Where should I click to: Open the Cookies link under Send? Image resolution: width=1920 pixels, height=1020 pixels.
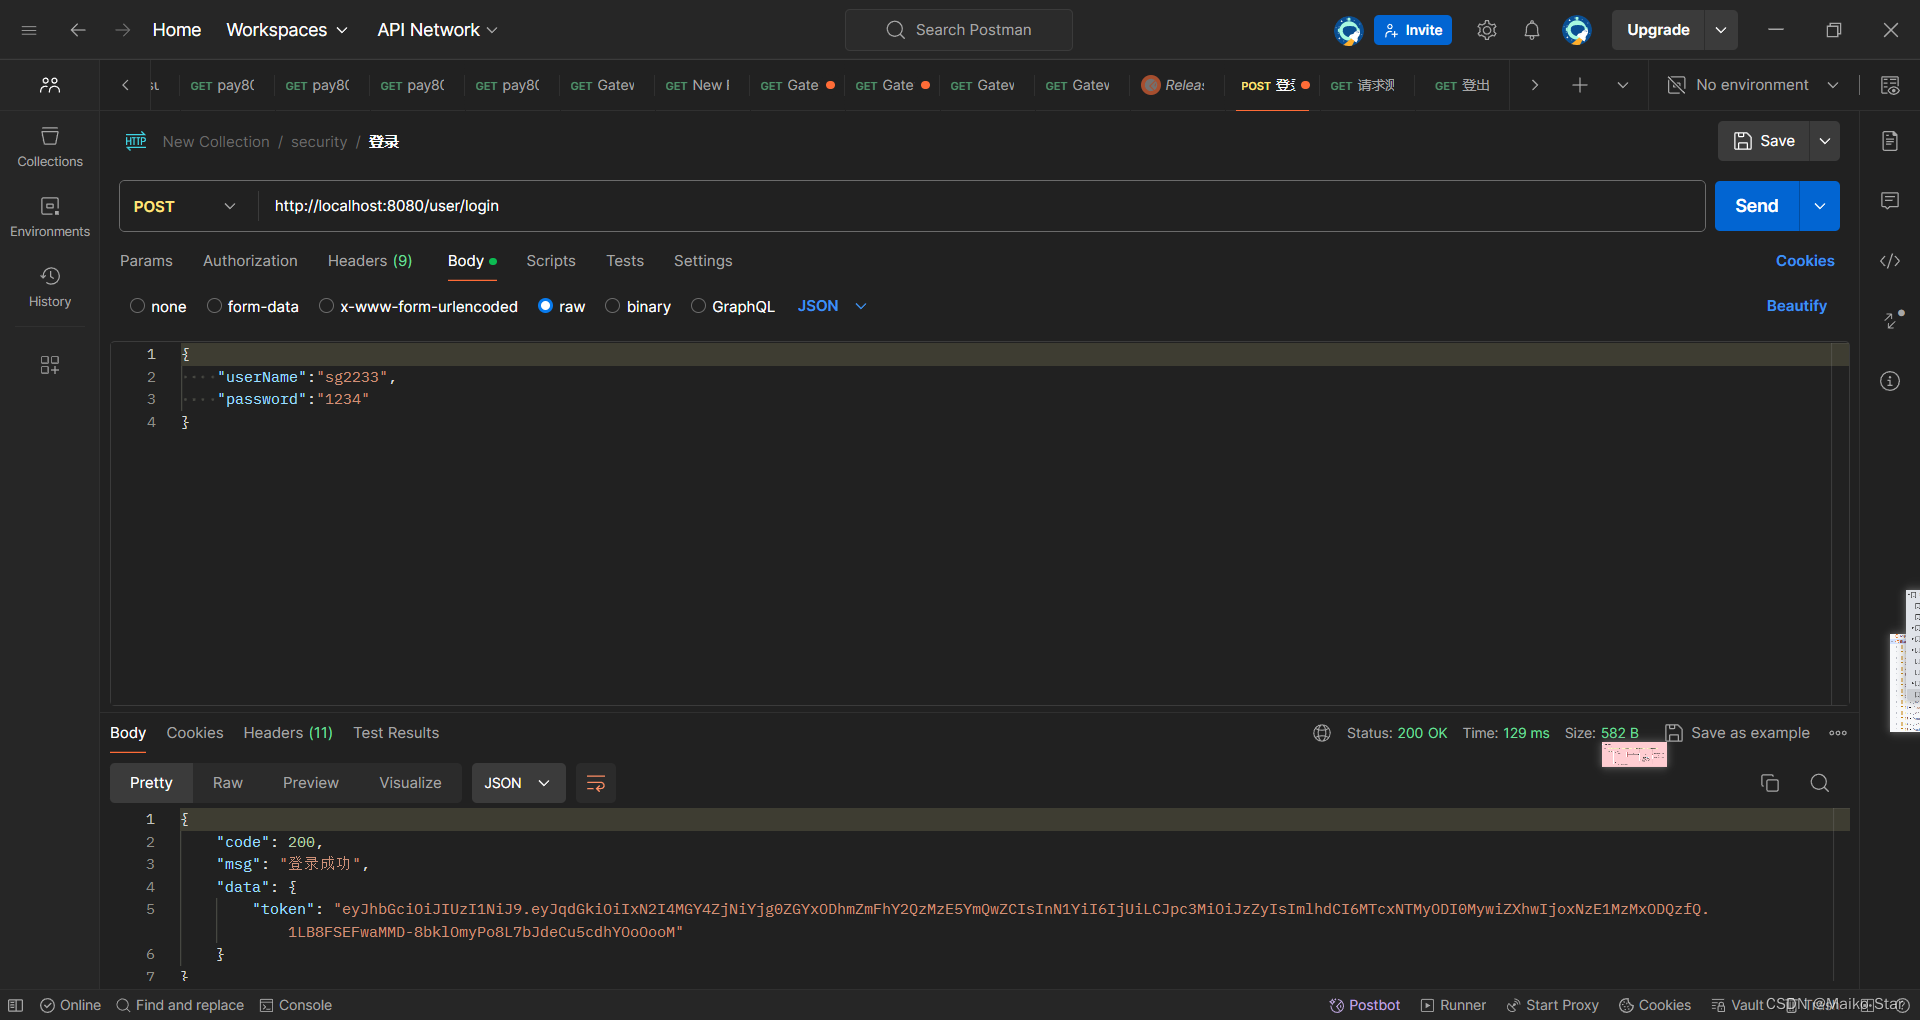click(x=1805, y=261)
